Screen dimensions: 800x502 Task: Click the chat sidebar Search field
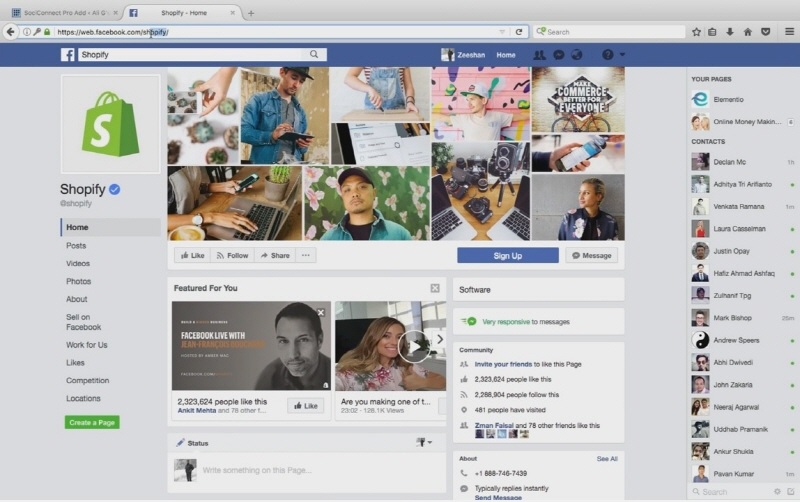pyautogui.click(x=731, y=492)
